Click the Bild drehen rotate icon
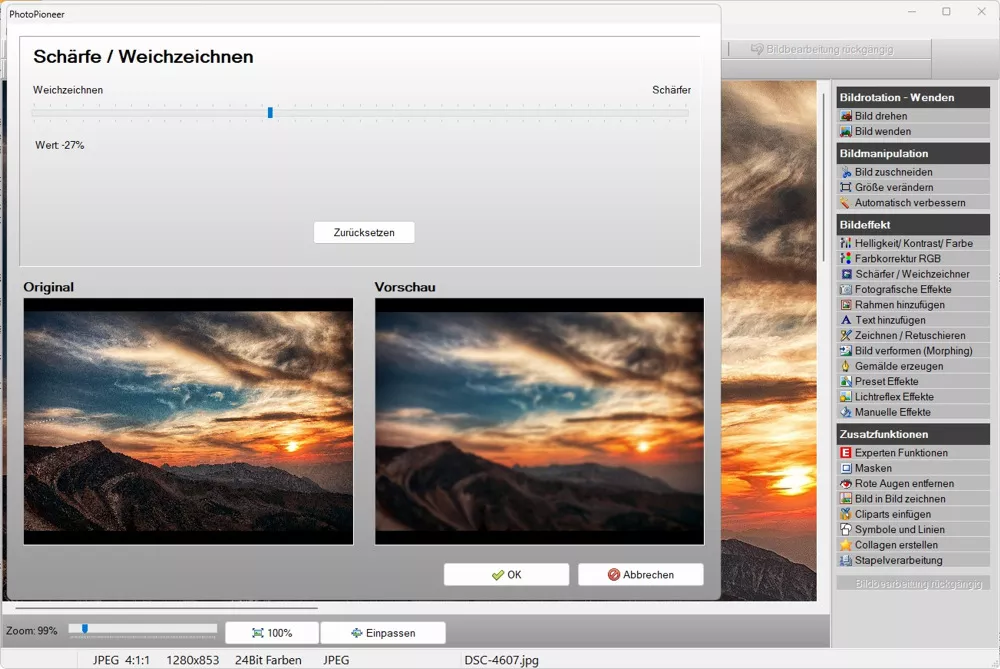 (x=846, y=117)
